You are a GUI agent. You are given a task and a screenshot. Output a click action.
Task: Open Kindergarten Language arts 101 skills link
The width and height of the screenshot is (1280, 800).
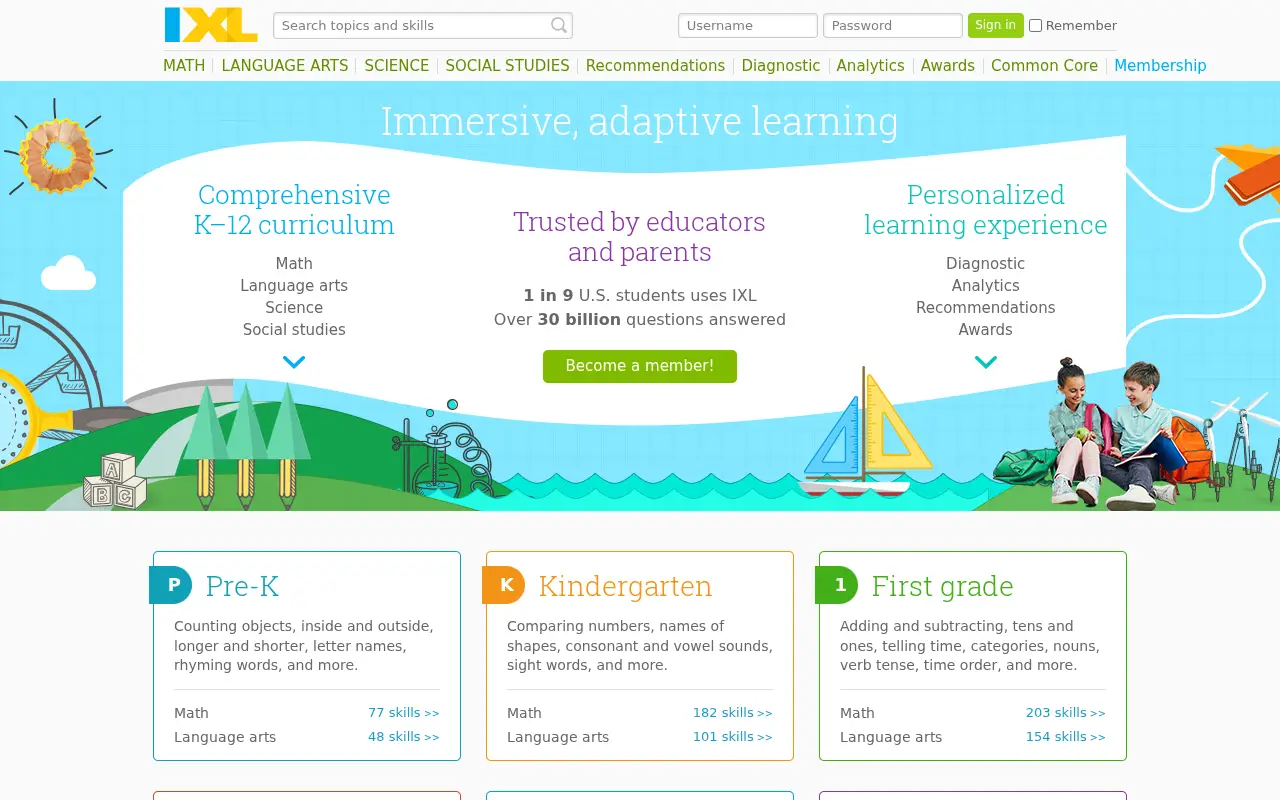733,737
